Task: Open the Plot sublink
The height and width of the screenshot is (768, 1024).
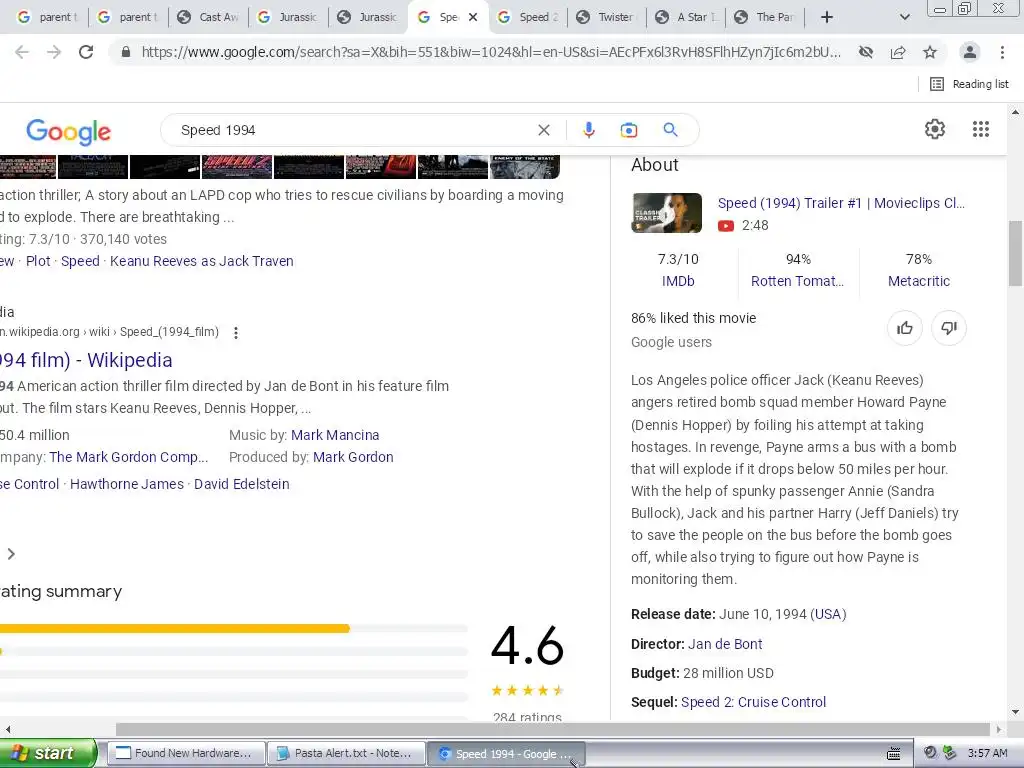Action: coord(38,261)
